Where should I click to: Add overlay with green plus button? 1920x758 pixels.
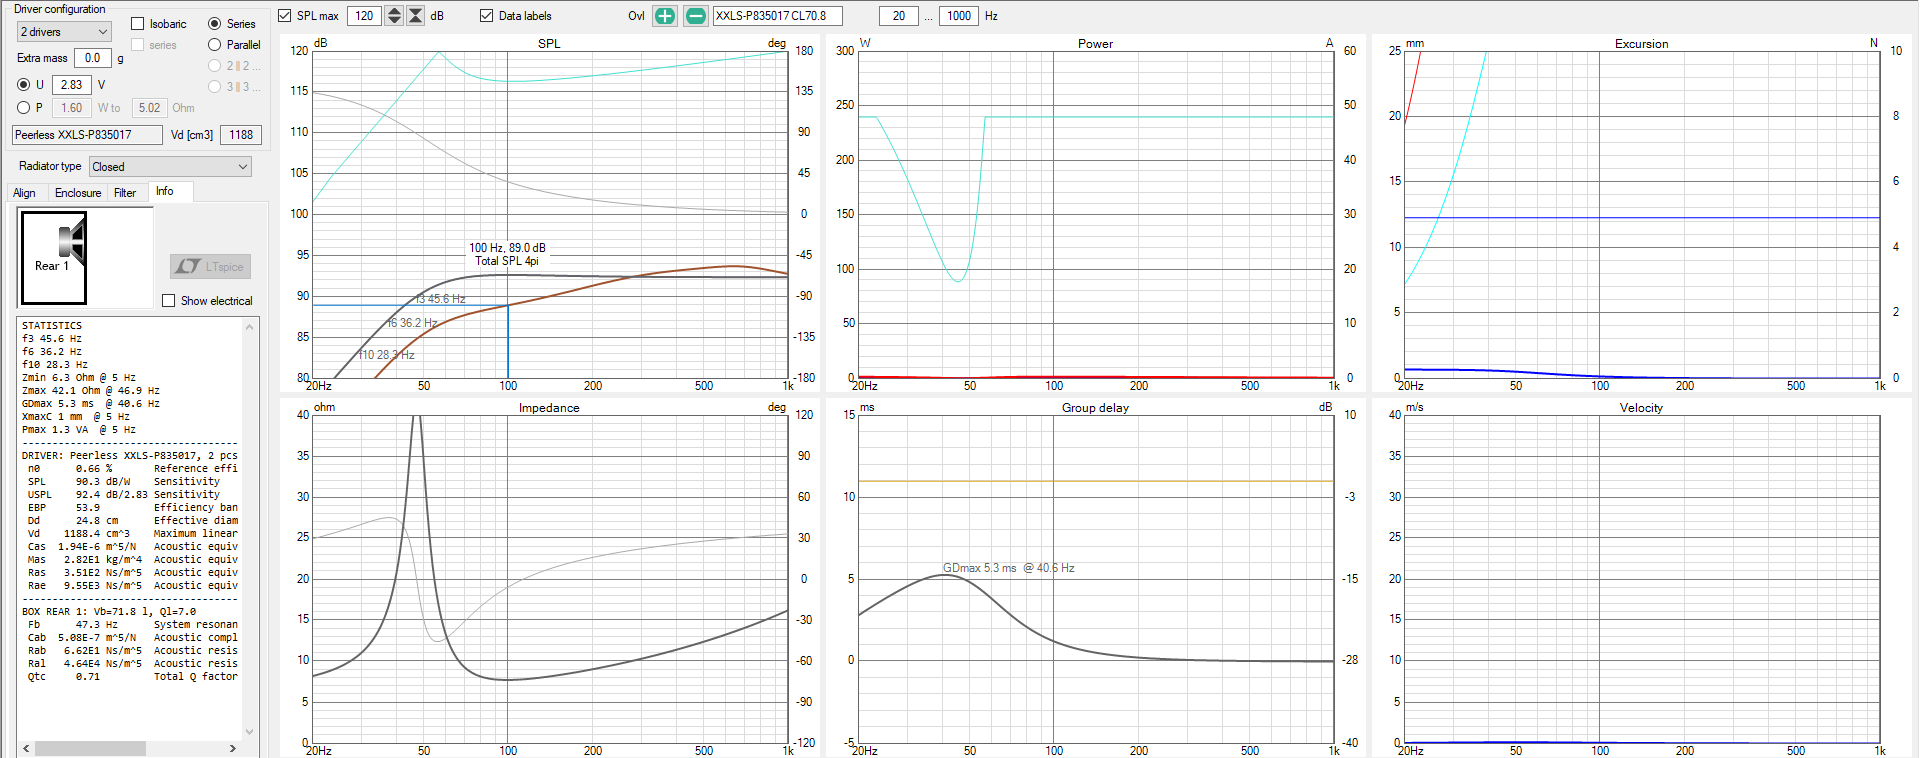[665, 16]
